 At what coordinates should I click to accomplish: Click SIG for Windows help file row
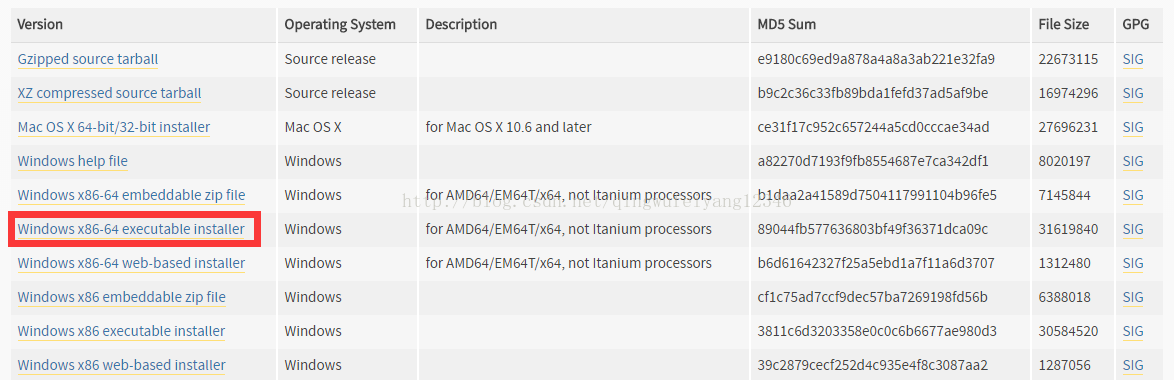(1133, 161)
